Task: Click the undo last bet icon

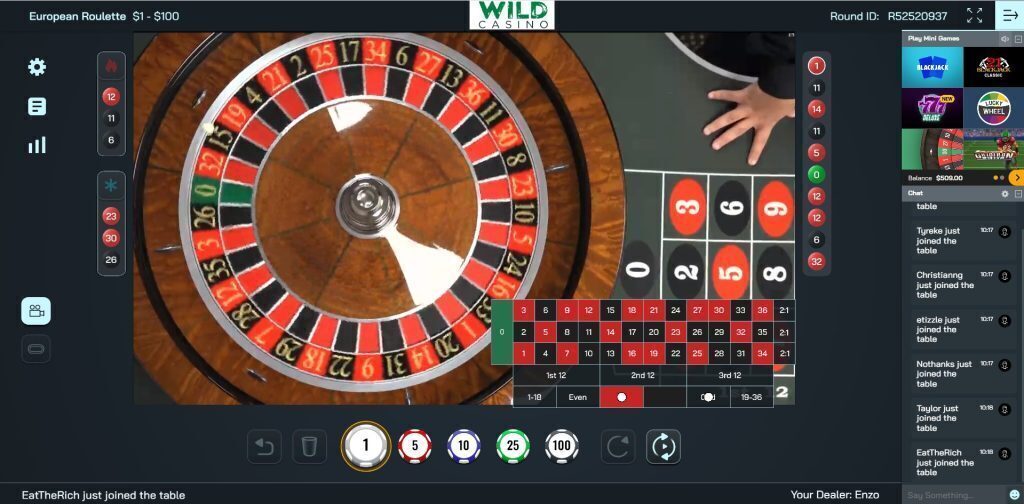Action: click(x=264, y=447)
